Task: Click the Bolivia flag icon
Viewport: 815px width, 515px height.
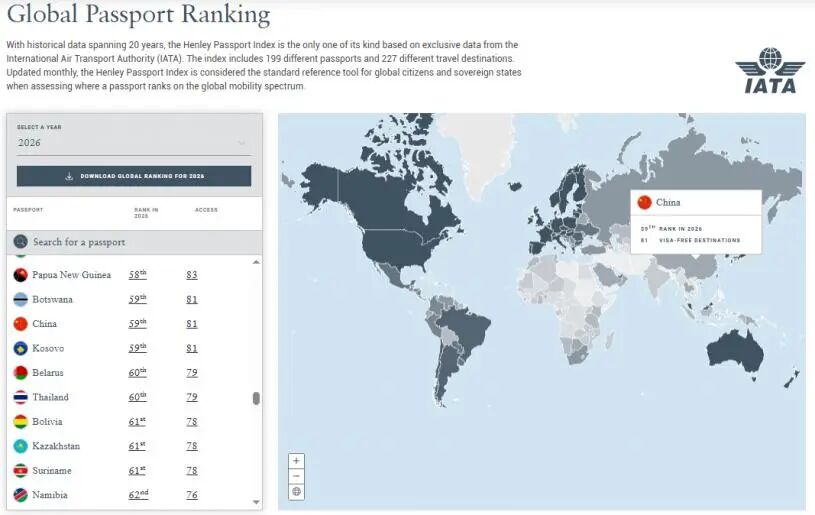Action: [x=20, y=421]
